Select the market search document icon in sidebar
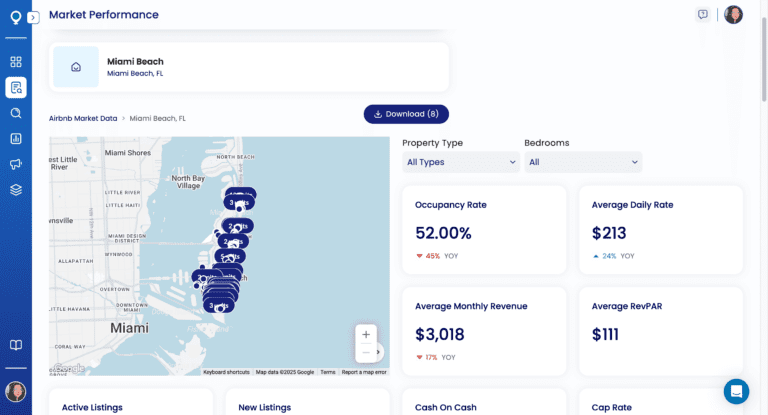This screenshot has height=415, width=768. point(16,87)
